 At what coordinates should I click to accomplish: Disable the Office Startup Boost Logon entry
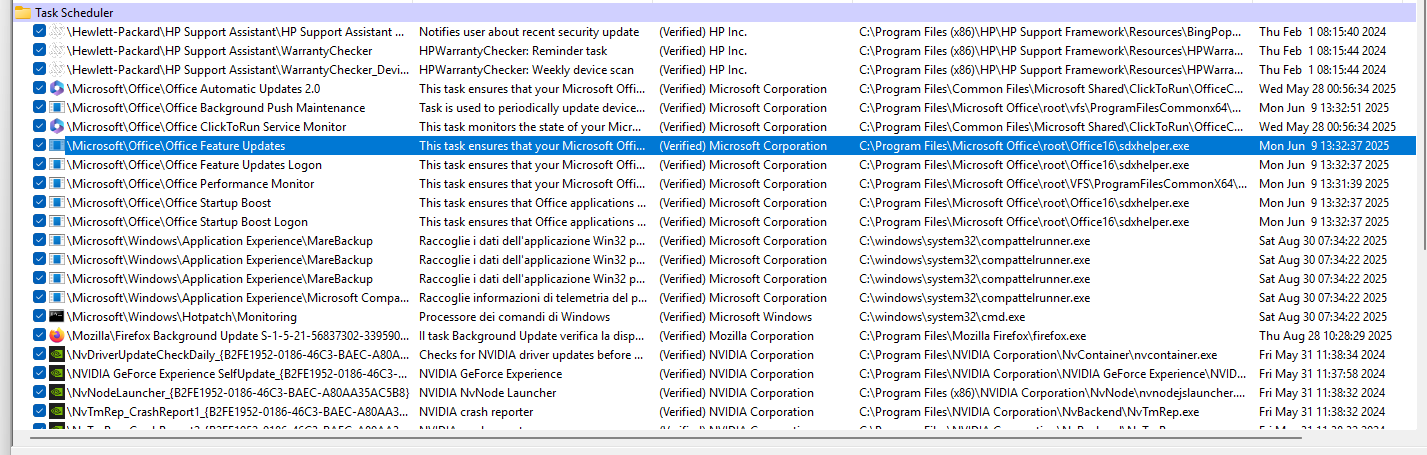tap(39, 222)
